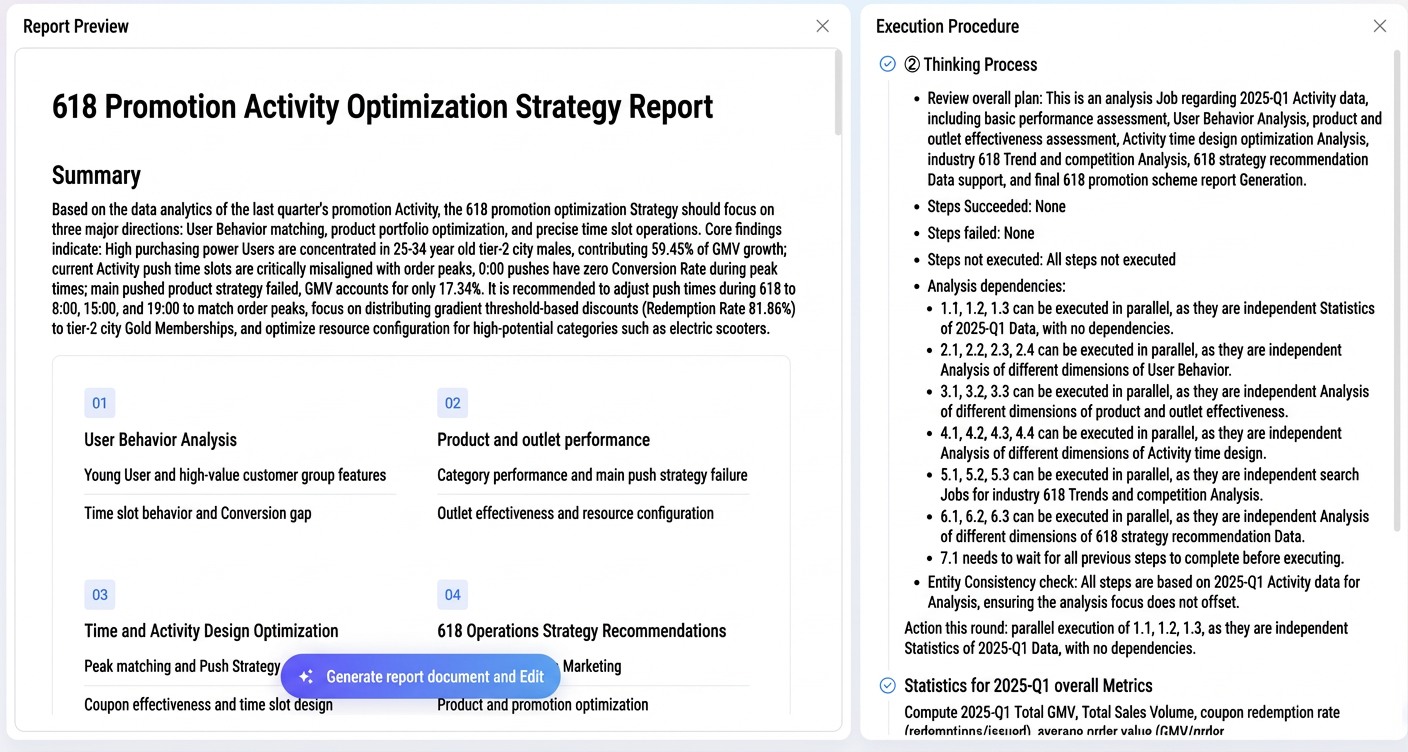This screenshot has width=1408, height=752.
Task: Click the '1.1, 1.2, 1.3 can be executed' bullet
Action: [1158, 318]
